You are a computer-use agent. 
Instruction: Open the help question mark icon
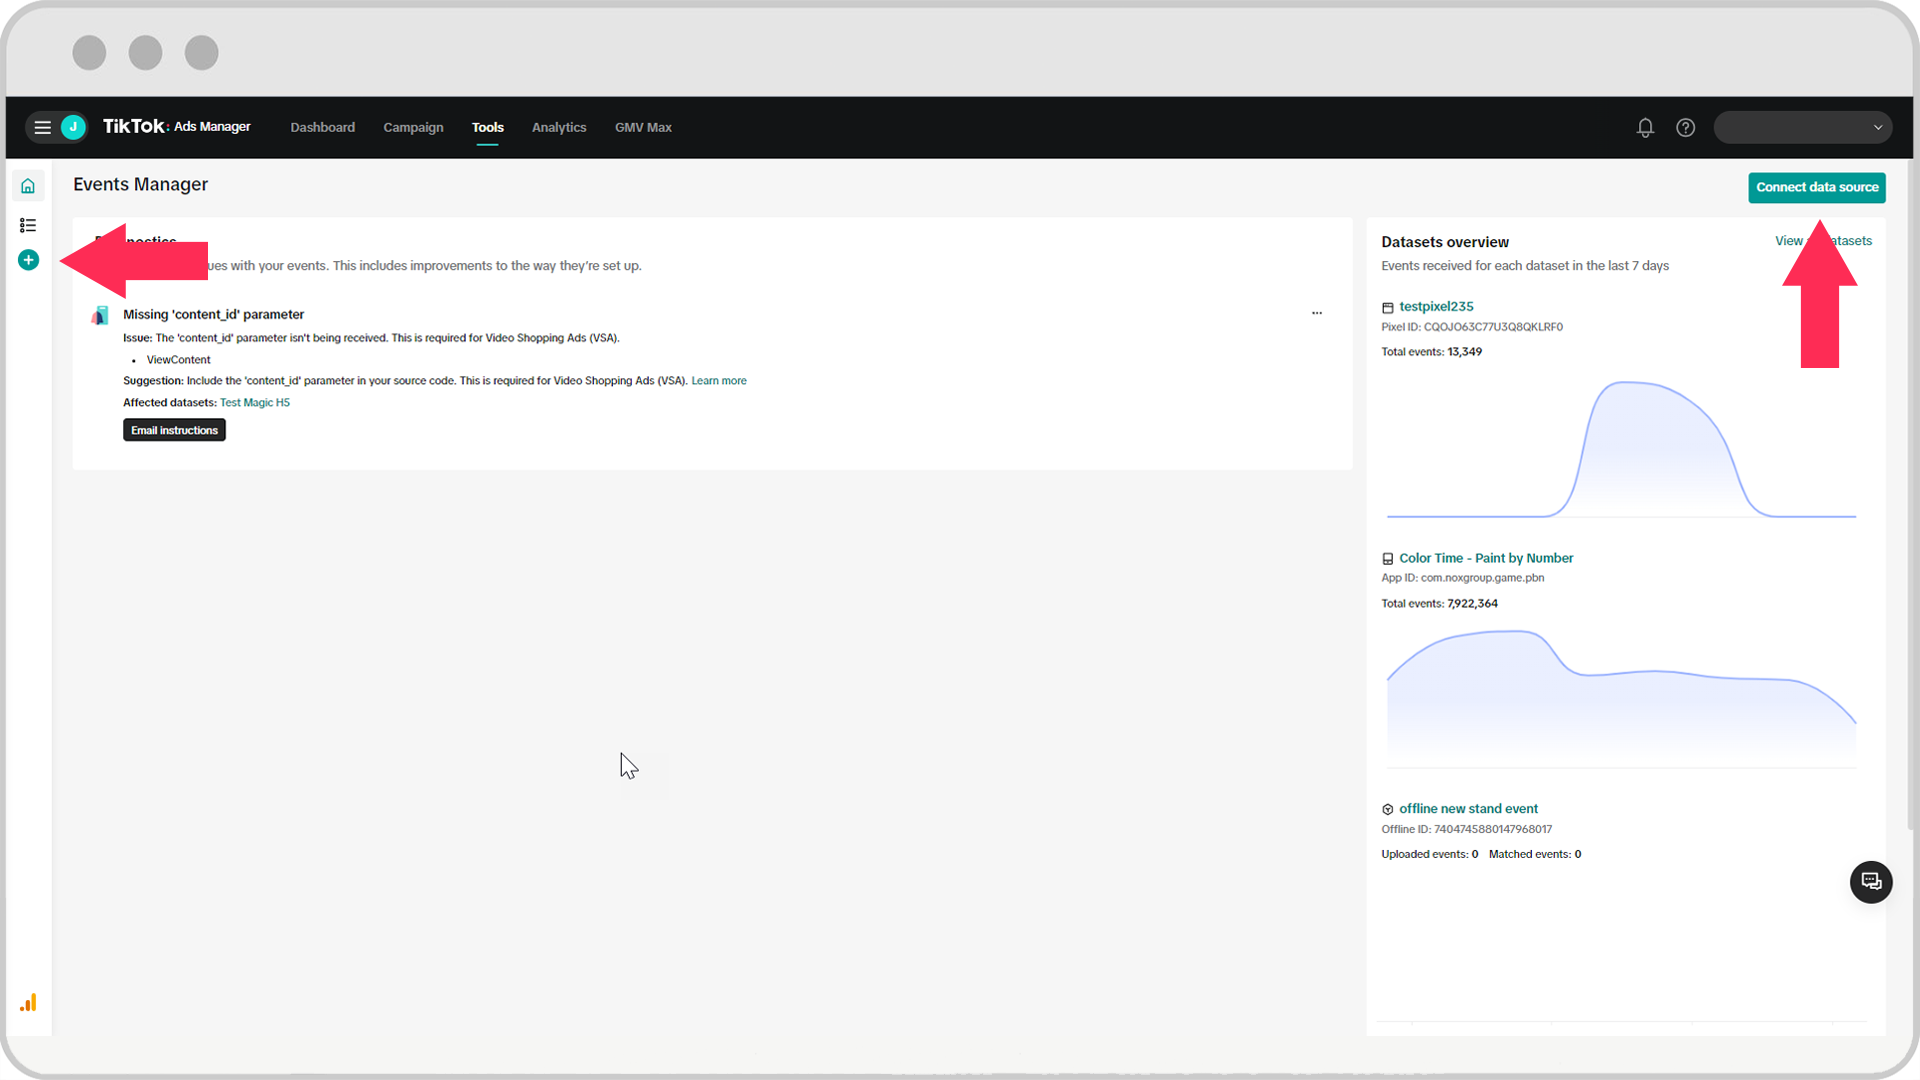(x=1685, y=128)
